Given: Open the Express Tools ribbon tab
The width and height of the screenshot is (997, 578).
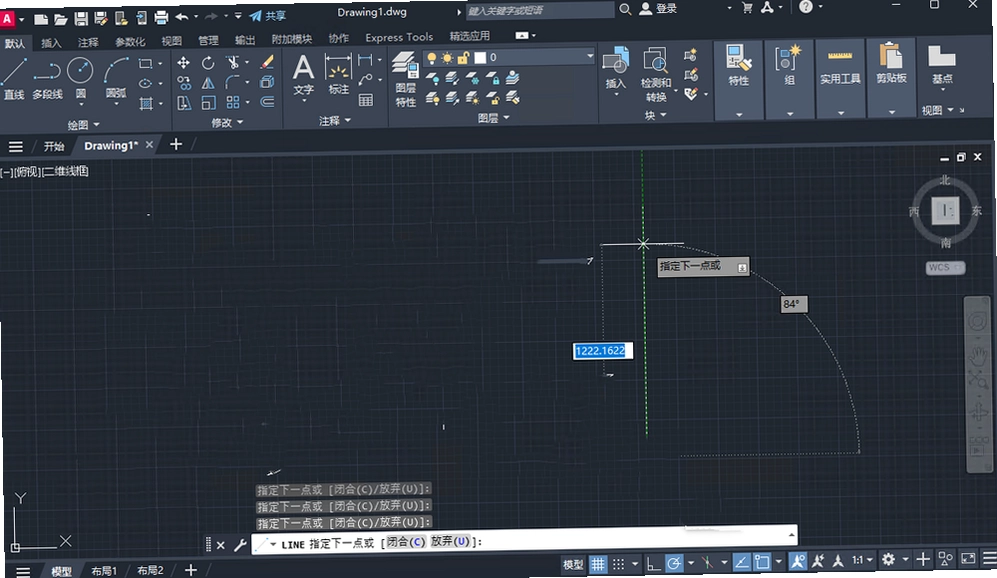Looking at the screenshot, I should (x=399, y=38).
